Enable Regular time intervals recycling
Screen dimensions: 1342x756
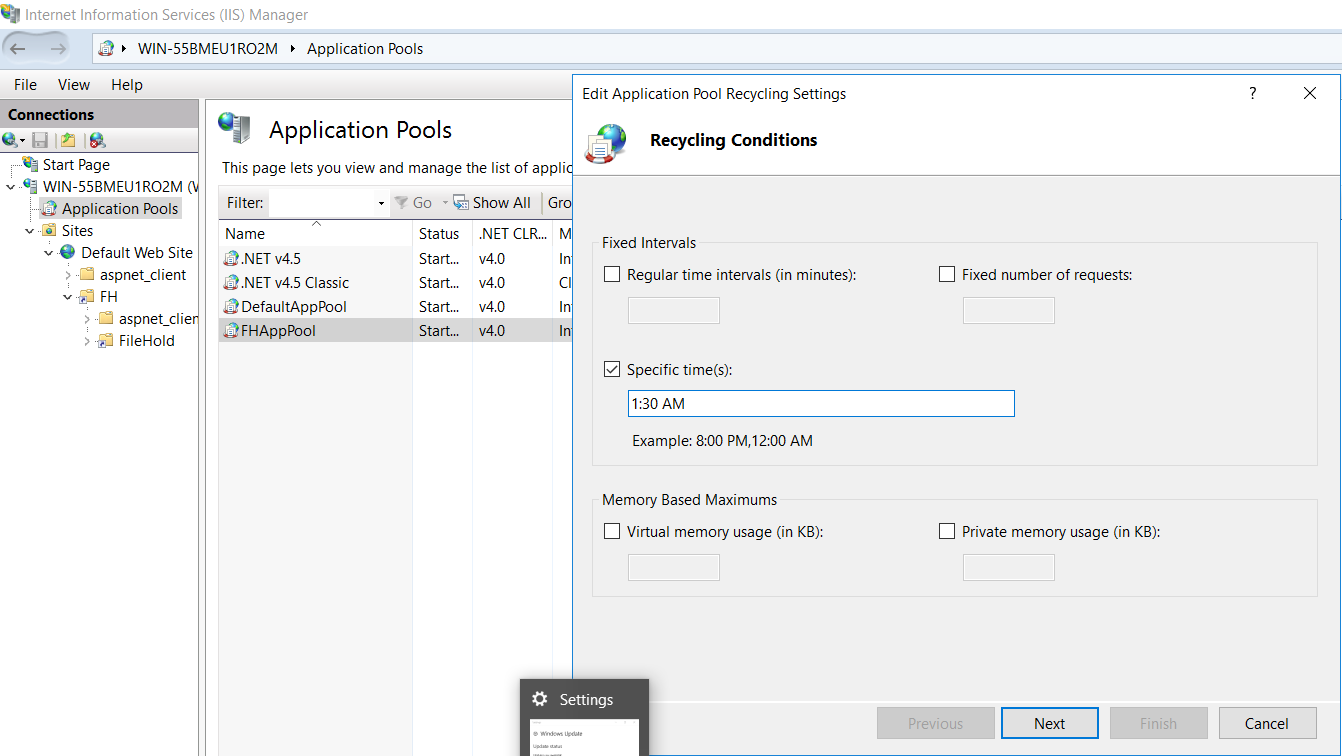tap(611, 274)
